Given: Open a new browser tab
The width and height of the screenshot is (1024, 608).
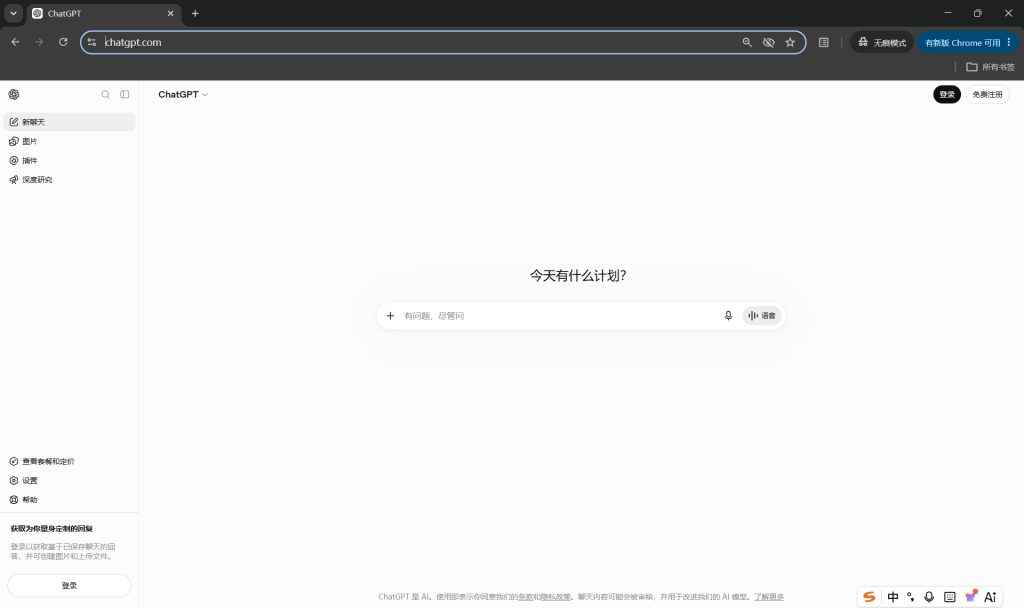Looking at the screenshot, I should coord(195,13).
